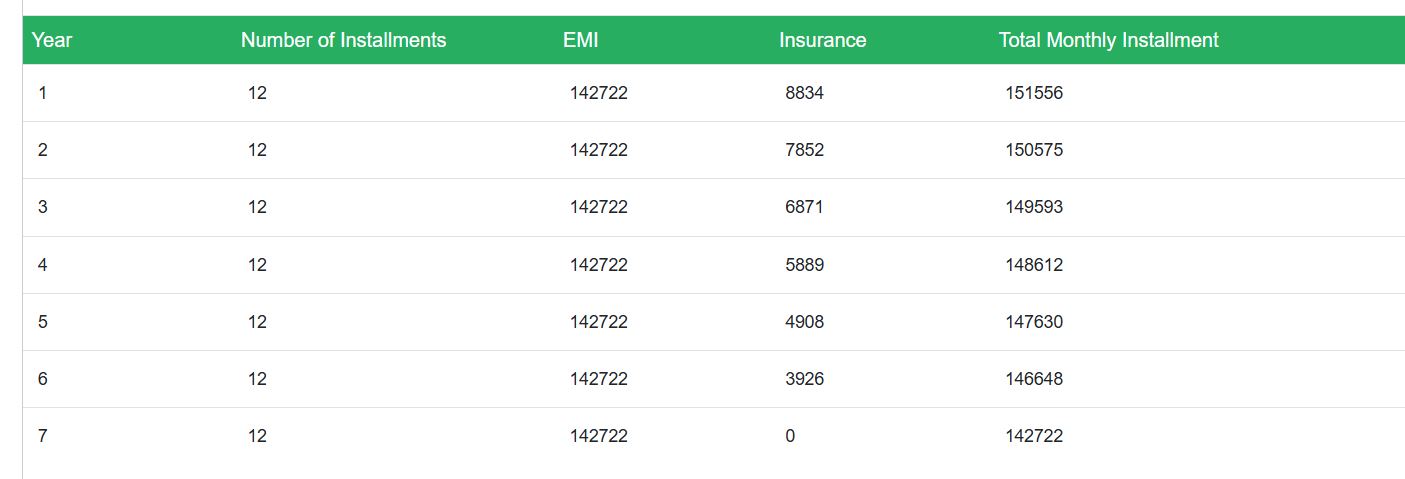Select the insurance amount 4908

[x=805, y=322]
